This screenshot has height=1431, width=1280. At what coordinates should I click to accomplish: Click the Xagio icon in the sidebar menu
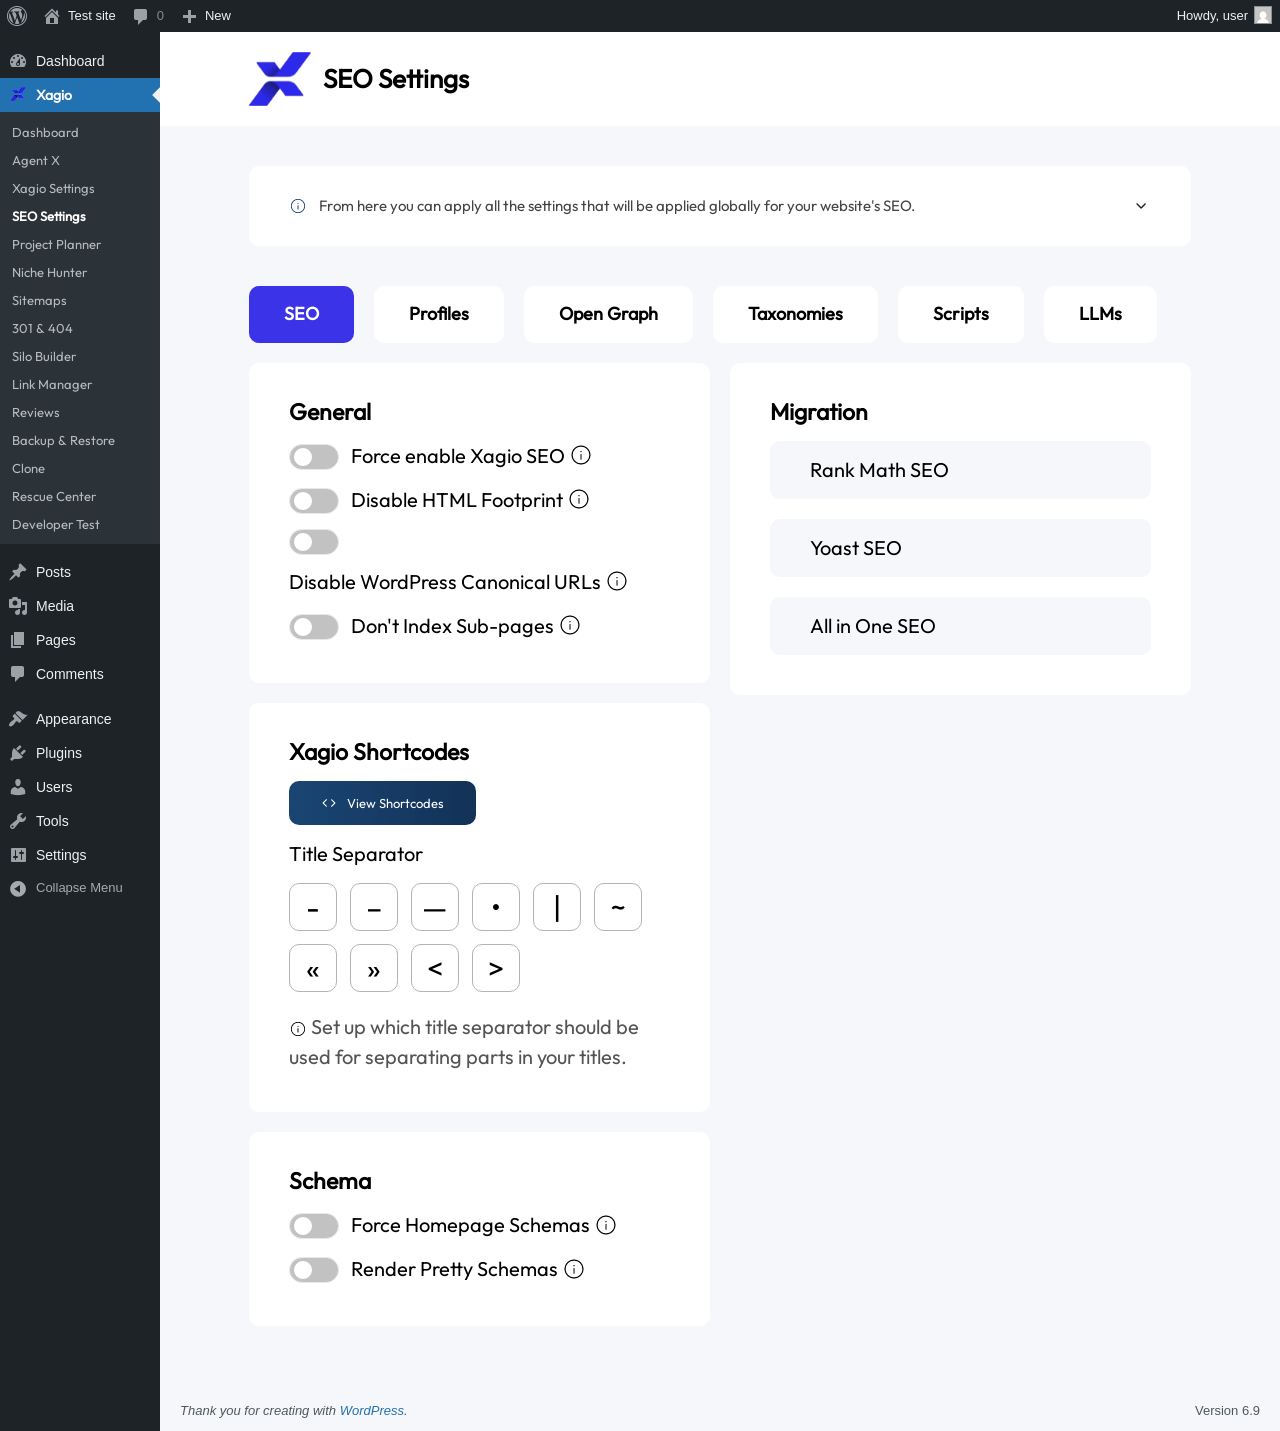(x=18, y=95)
